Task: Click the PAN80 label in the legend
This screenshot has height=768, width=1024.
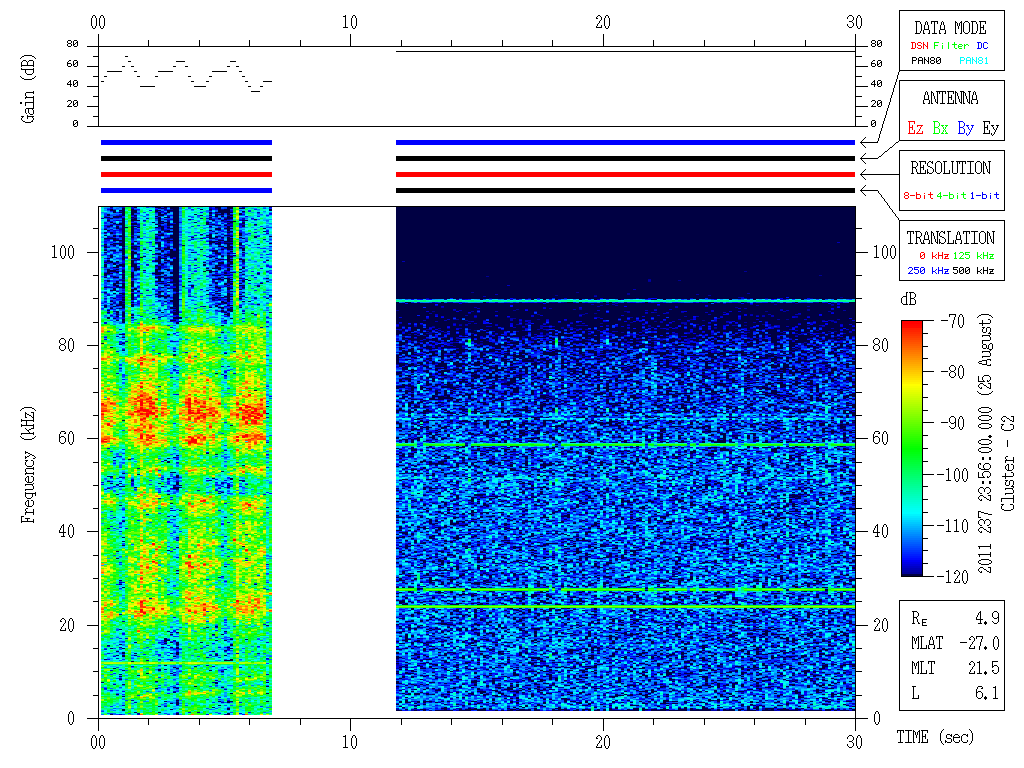Action: pyautogui.click(x=926, y=61)
